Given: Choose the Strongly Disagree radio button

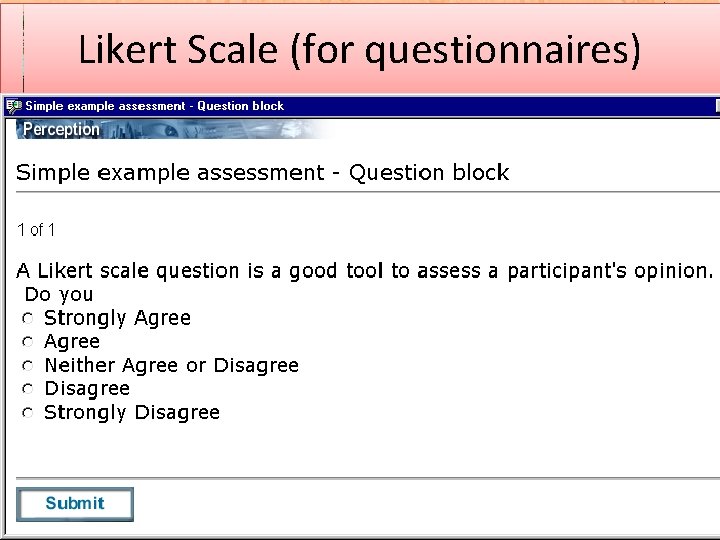Looking at the screenshot, I should click(29, 413).
